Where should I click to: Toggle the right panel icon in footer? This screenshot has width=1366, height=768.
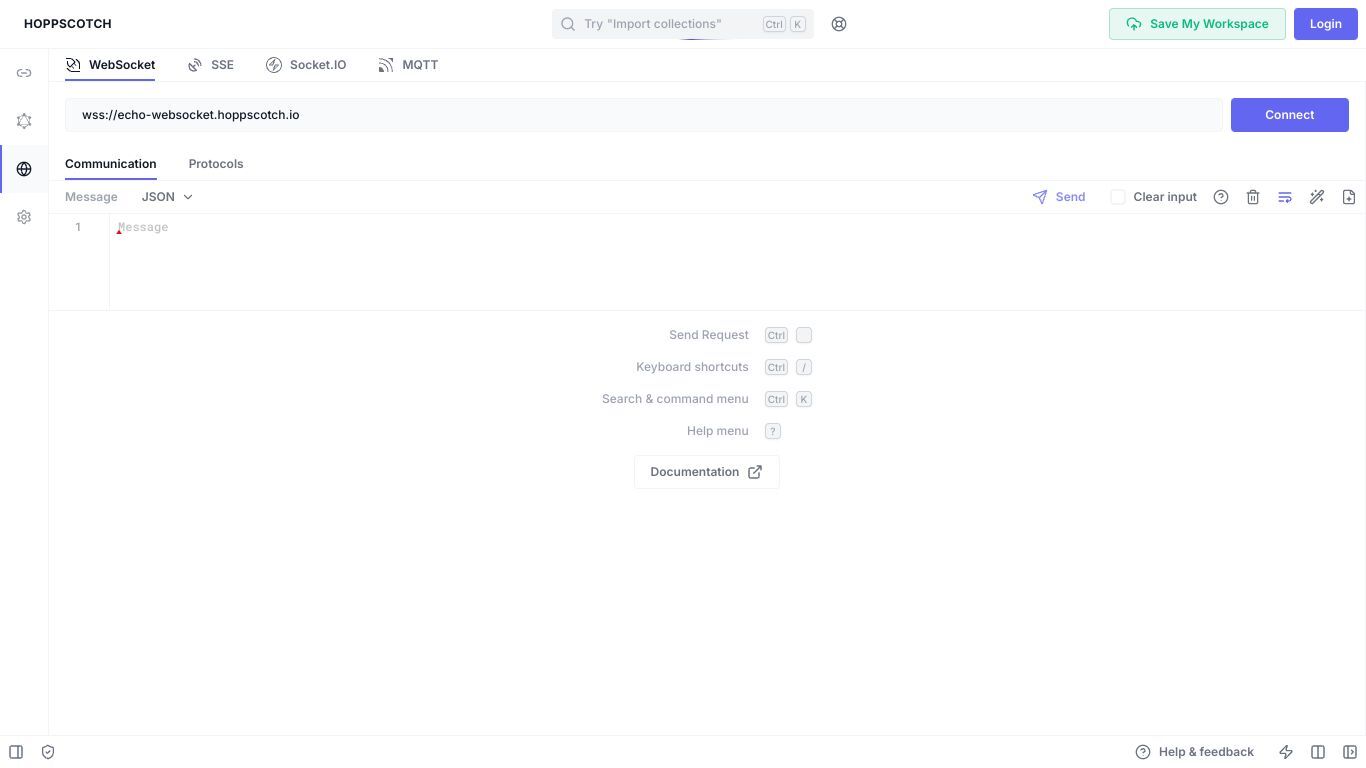tap(1350, 752)
